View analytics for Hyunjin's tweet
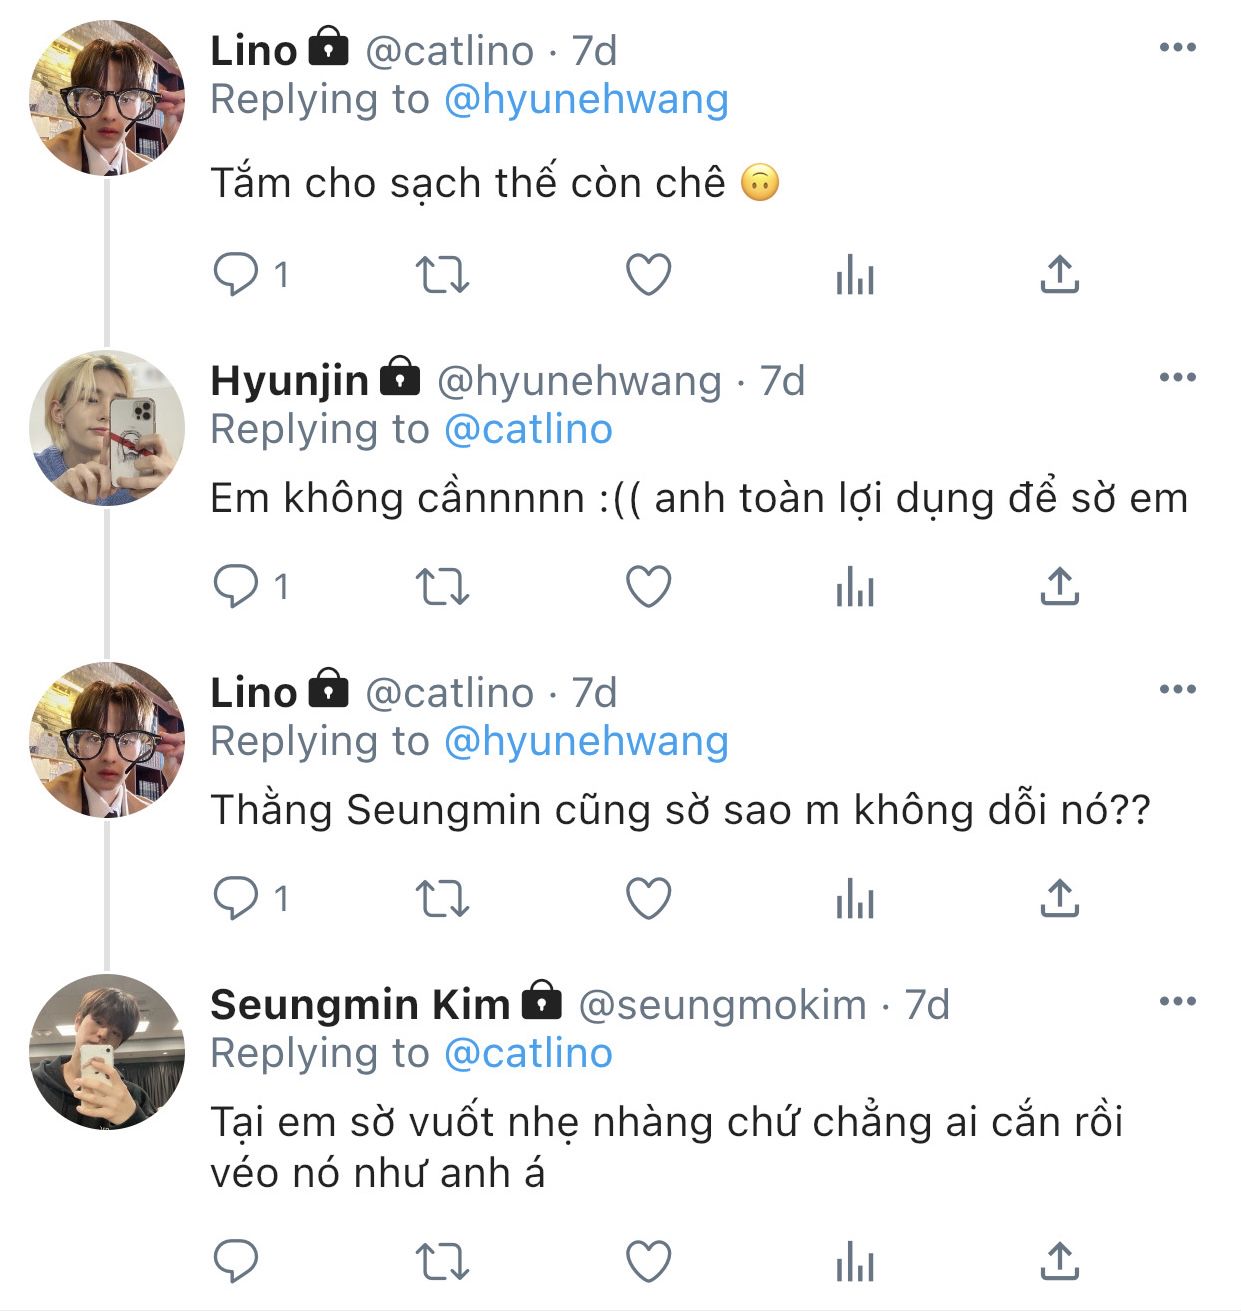Viewport: 1241px width, 1311px height. [855, 587]
